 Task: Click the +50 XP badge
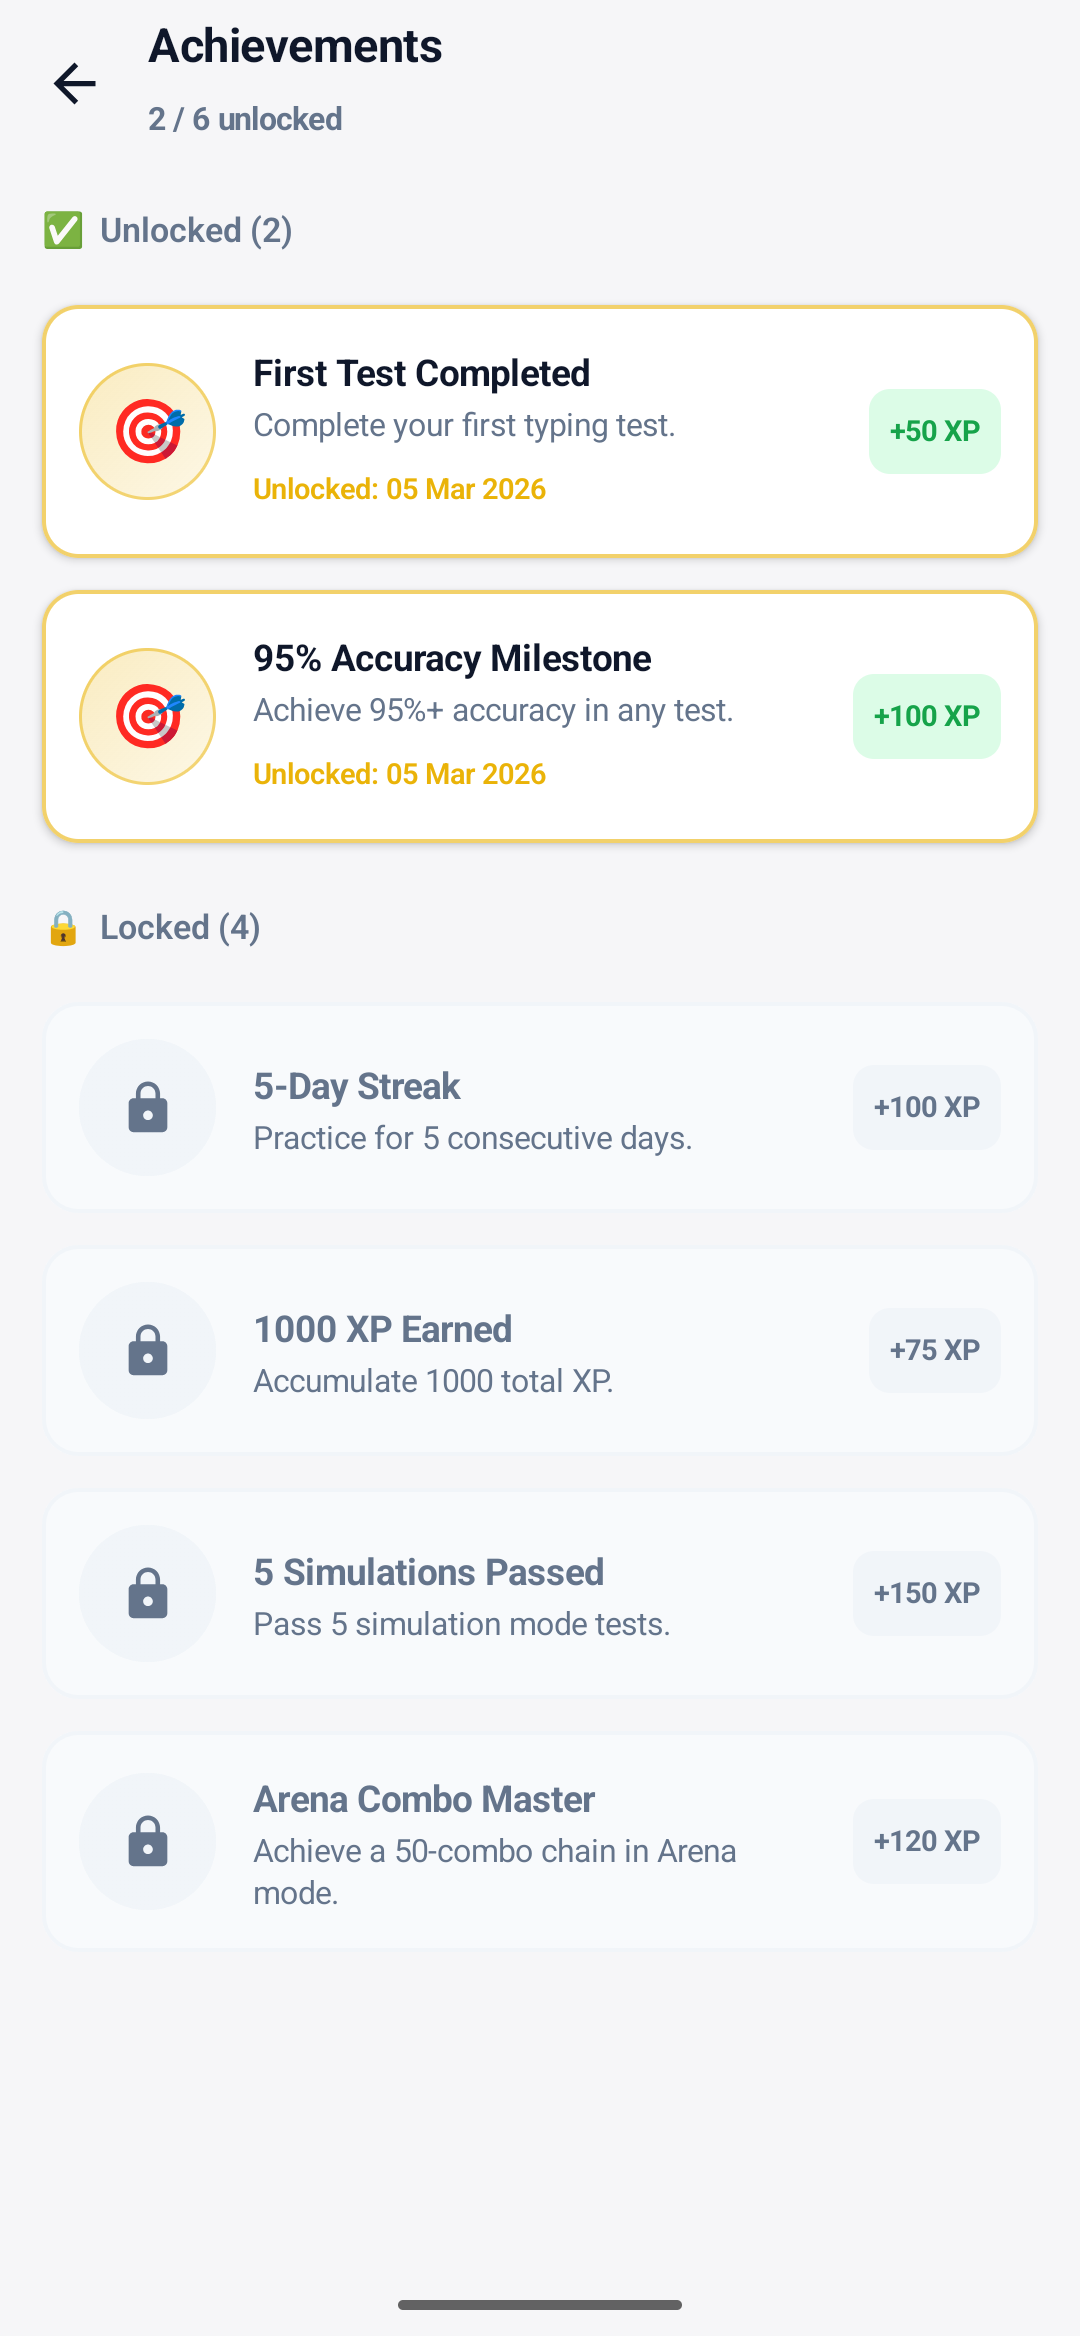tap(934, 431)
